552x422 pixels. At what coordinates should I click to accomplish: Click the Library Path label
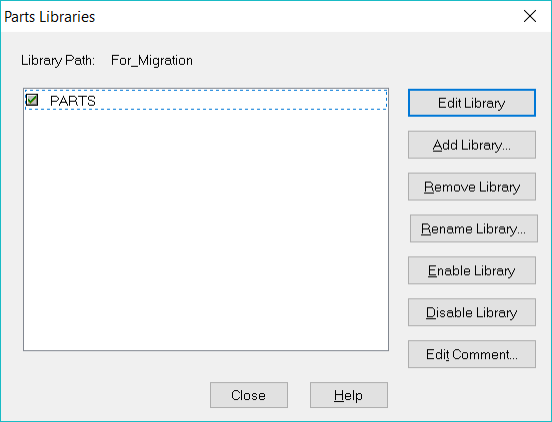pyautogui.click(x=58, y=61)
